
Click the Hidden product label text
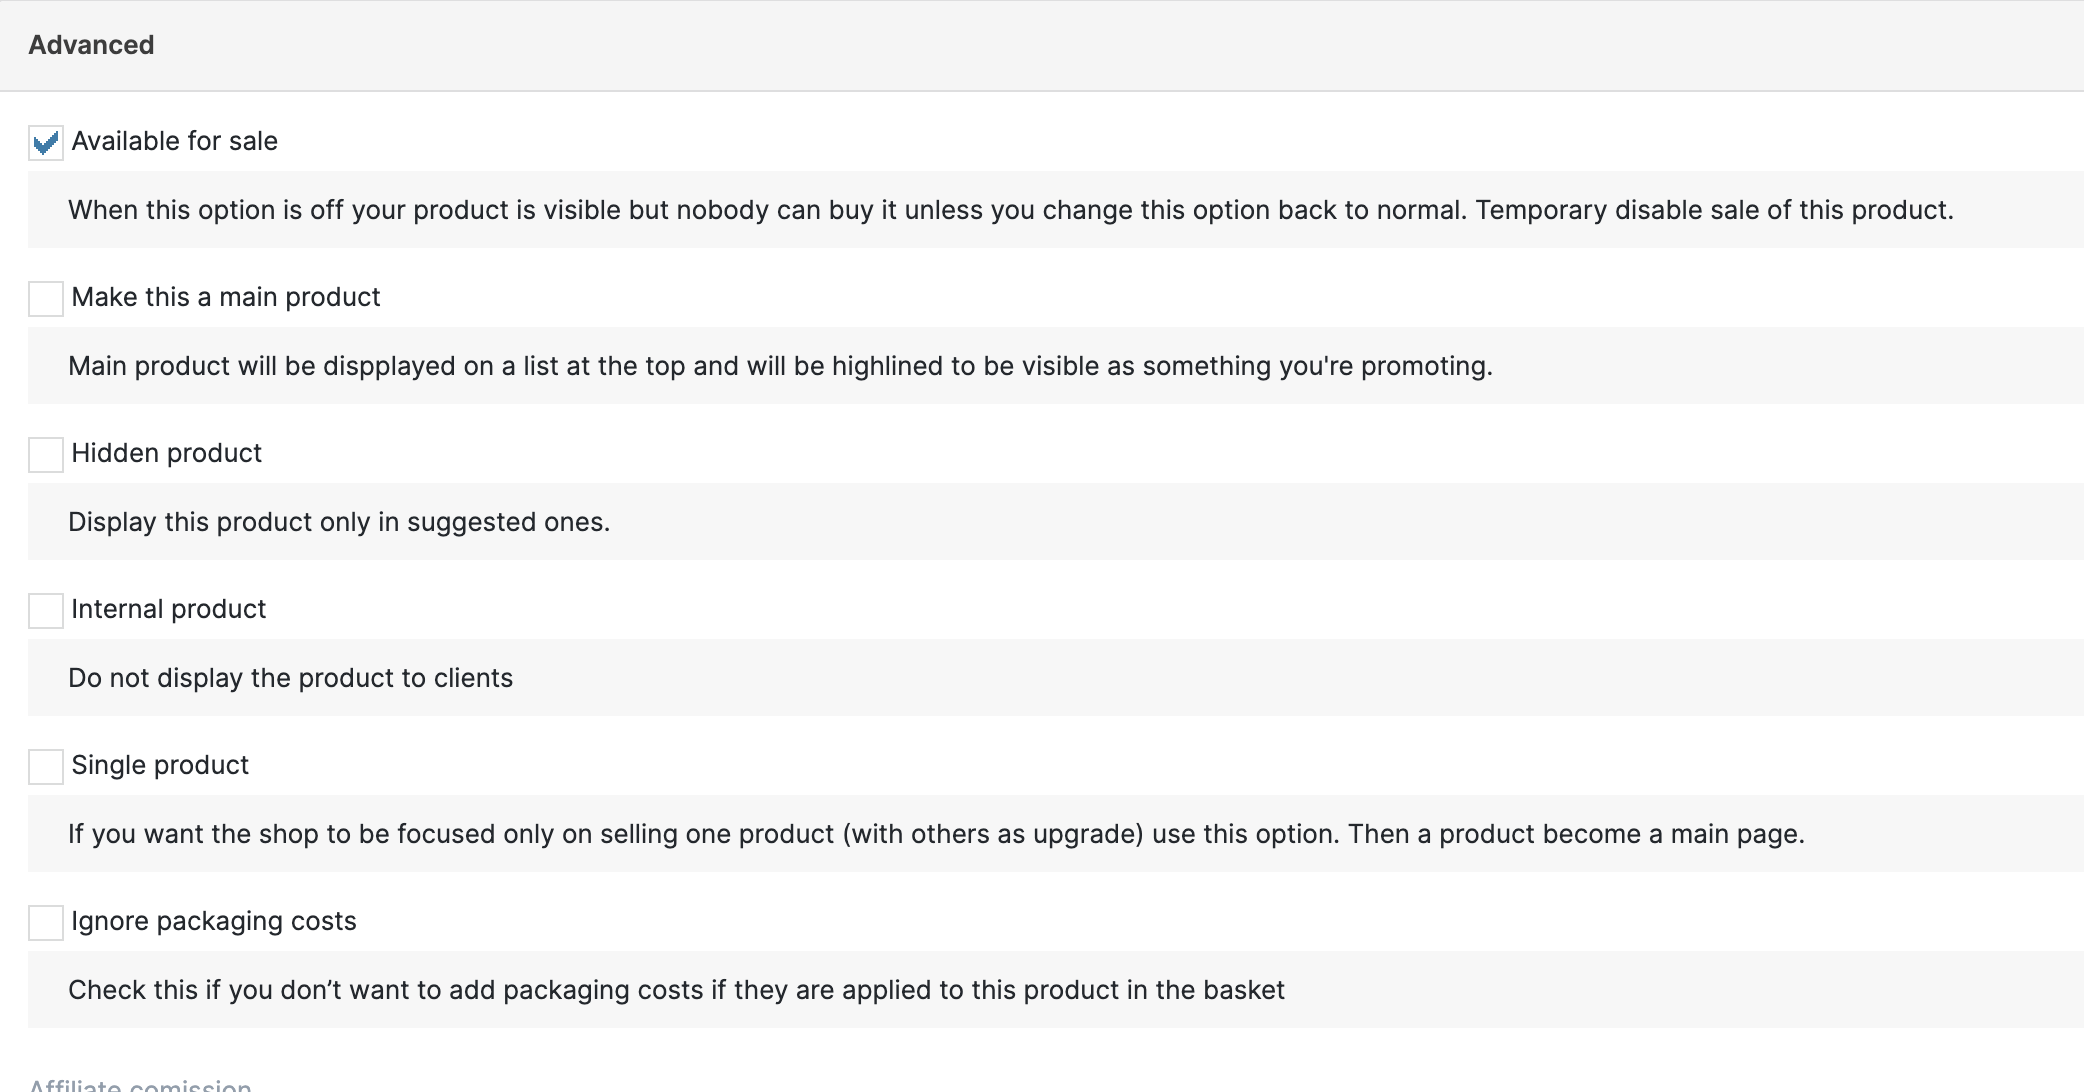pyautogui.click(x=167, y=453)
